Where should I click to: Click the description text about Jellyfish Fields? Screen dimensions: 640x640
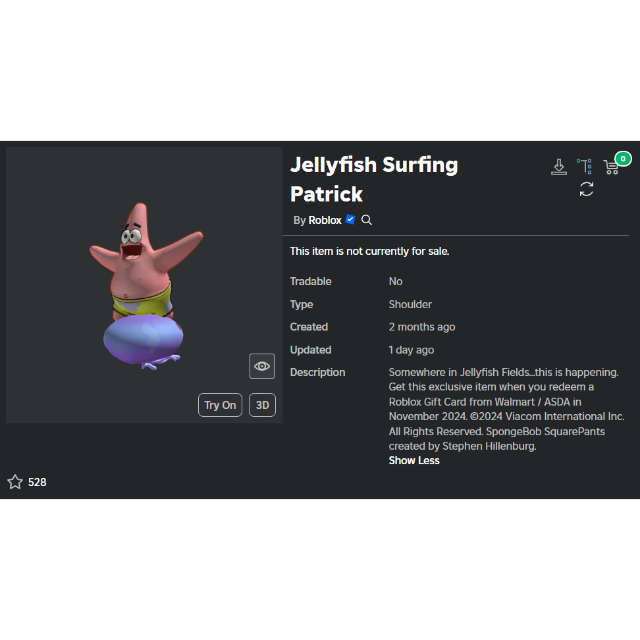506,409
